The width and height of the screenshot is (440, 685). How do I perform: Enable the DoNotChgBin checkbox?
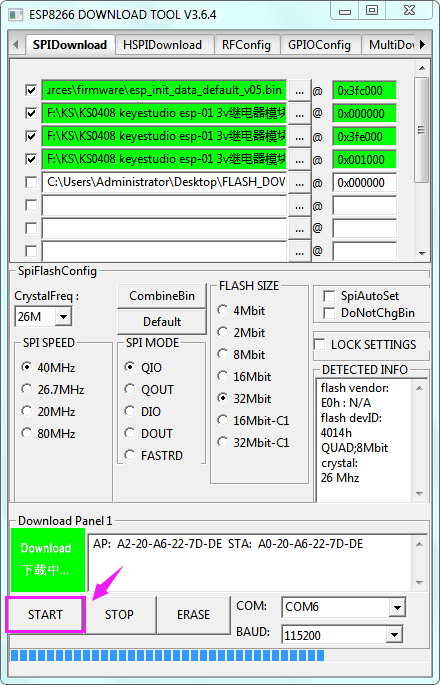pos(329,313)
